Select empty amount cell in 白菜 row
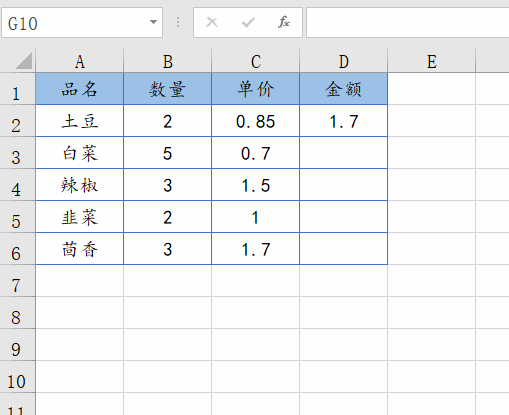Screen dimensions: 509x415 [344, 153]
